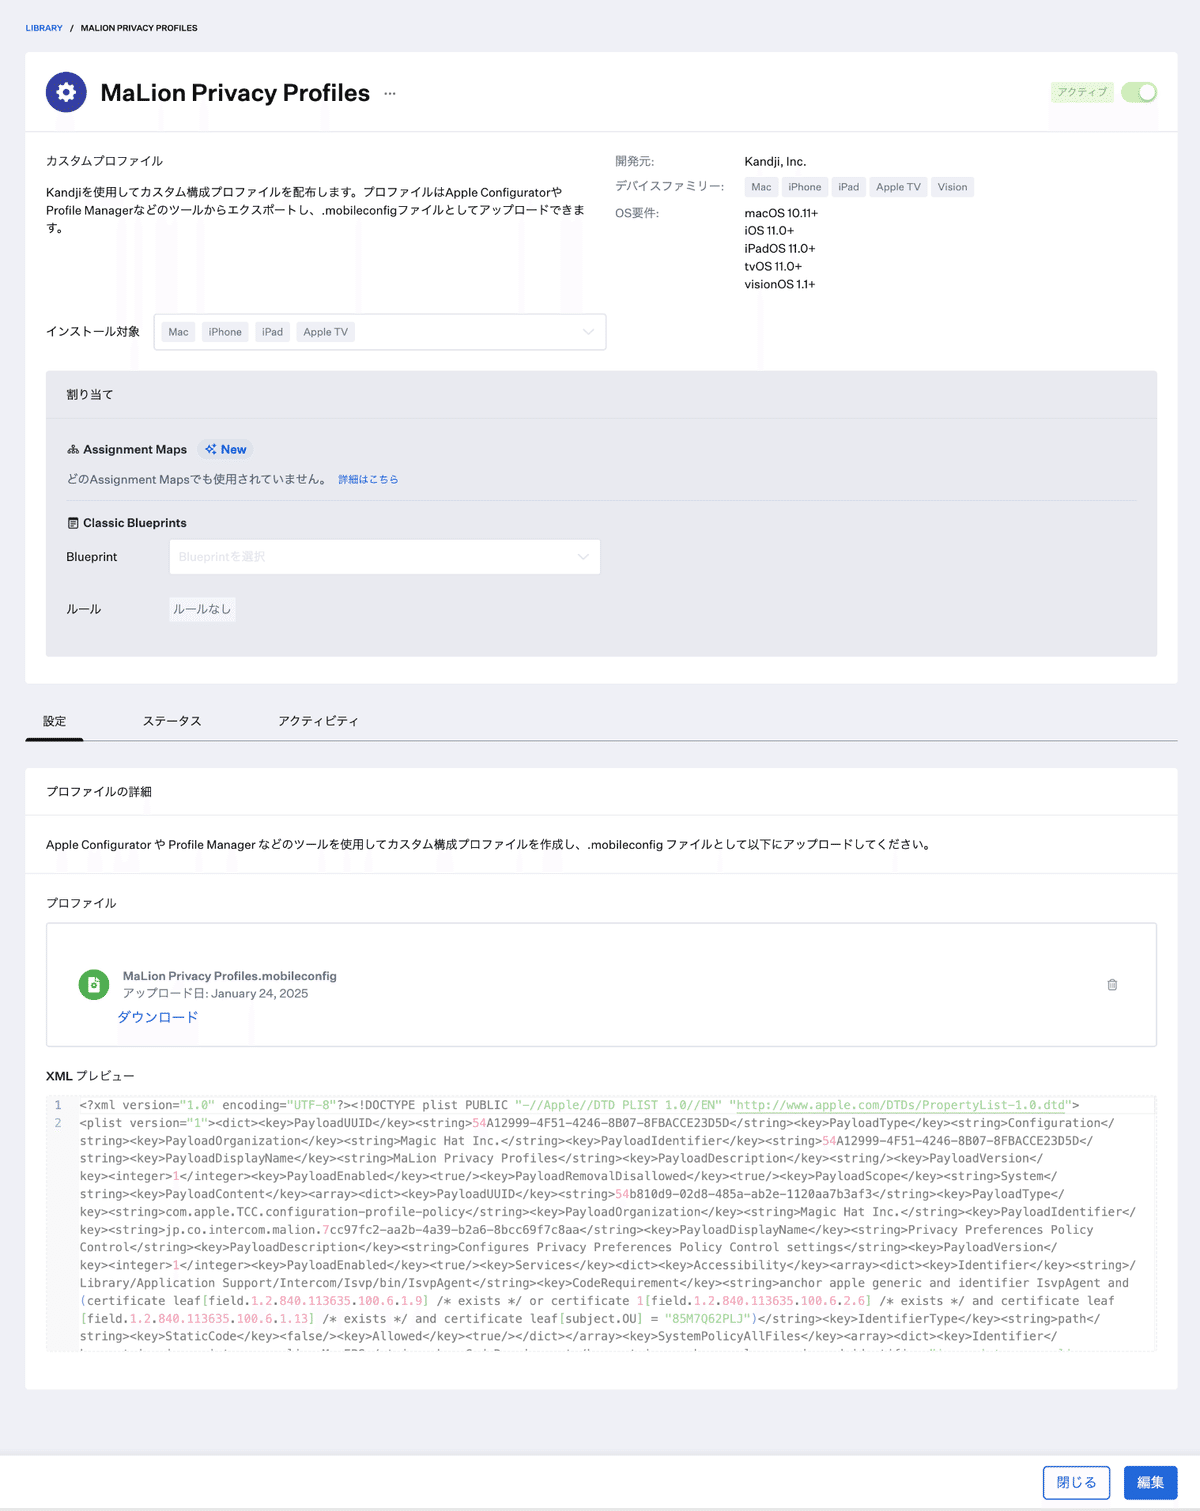This screenshot has height=1511, width=1200.
Task: Navigate back via the LIBRARY breadcrumb
Action: pyautogui.click(x=43, y=28)
